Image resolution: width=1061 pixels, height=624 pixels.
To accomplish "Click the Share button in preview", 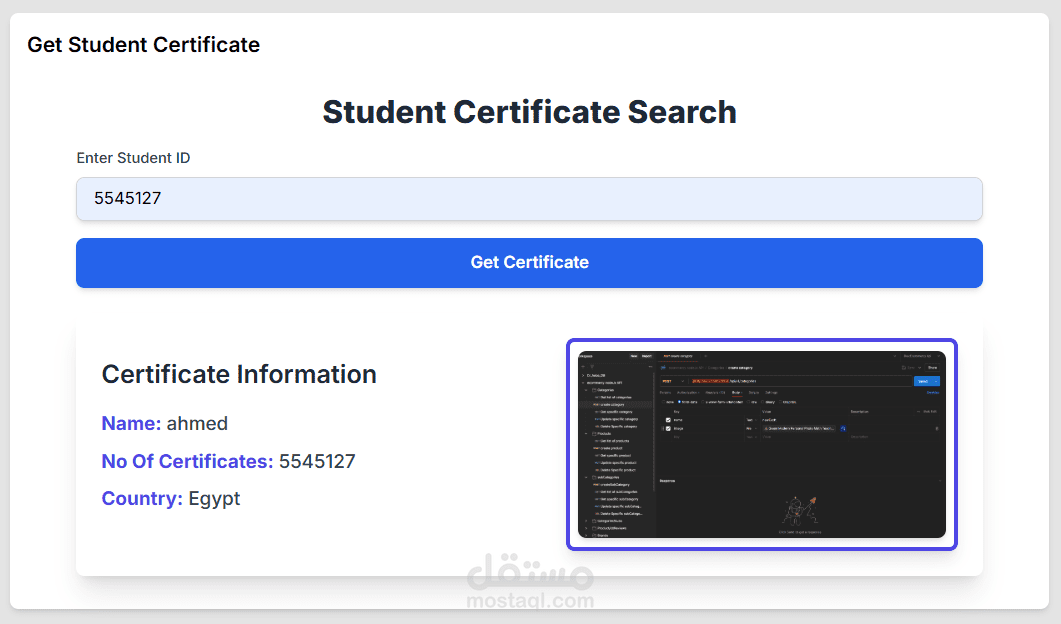I will pyautogui.click(x=932, y=368).
